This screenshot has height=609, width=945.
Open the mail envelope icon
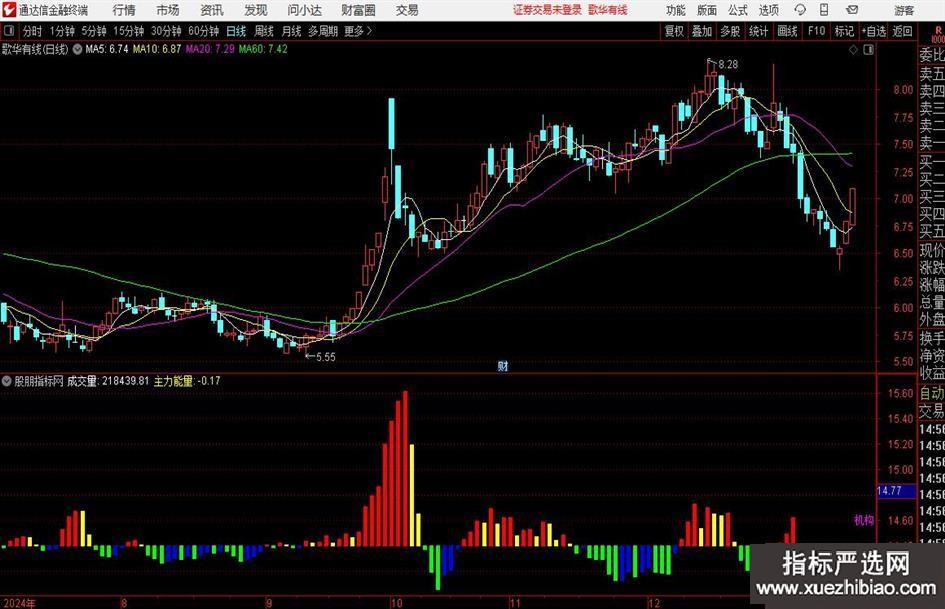pos(852,10)
